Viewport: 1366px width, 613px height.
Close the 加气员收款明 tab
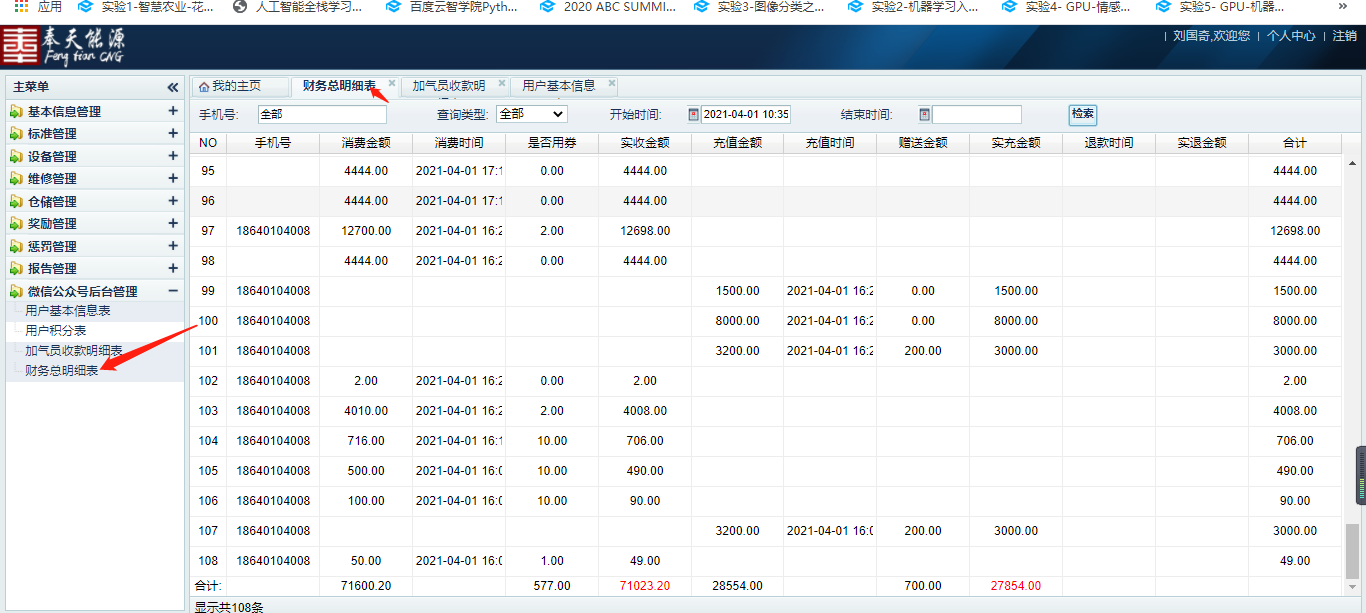click(x=502, y=84)
